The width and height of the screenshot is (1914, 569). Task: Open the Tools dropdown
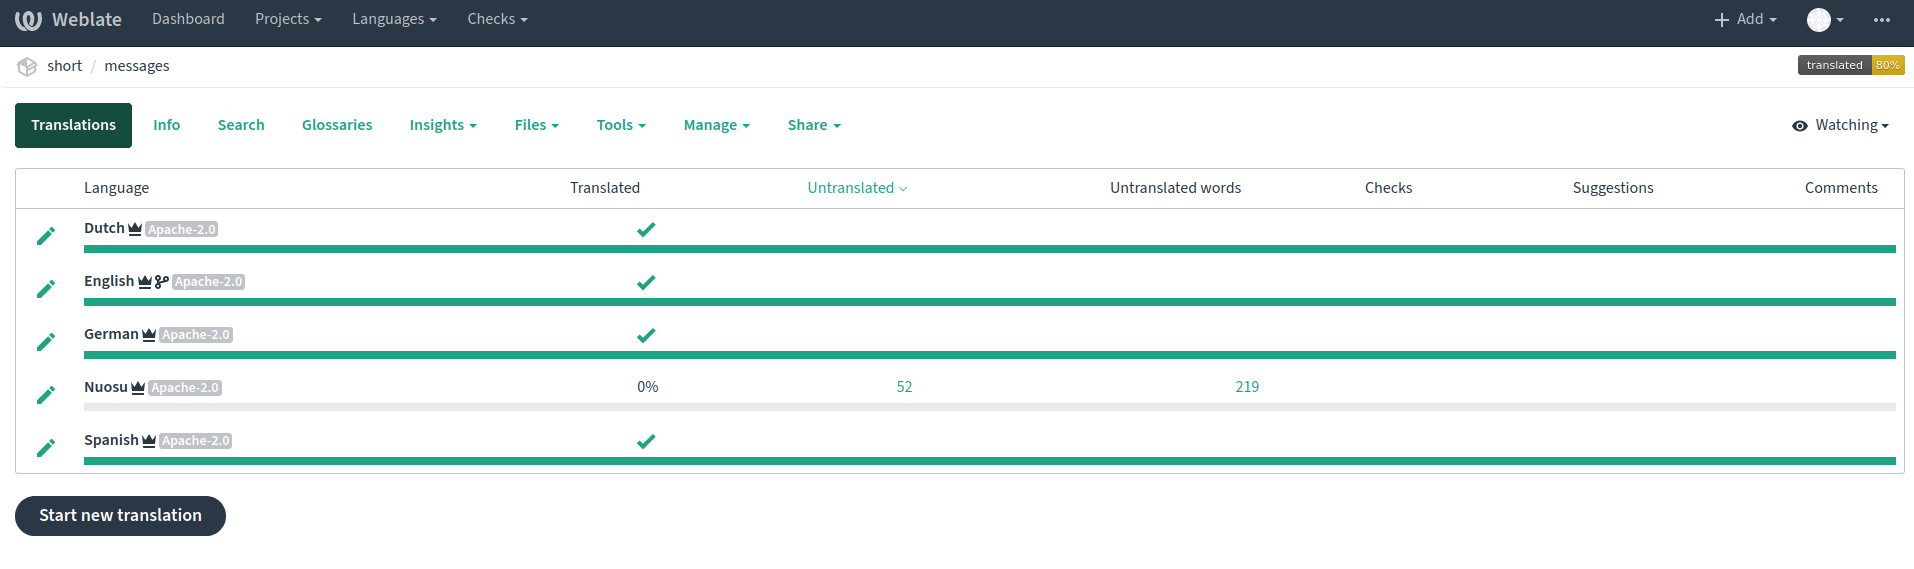[x=621, y=125]
